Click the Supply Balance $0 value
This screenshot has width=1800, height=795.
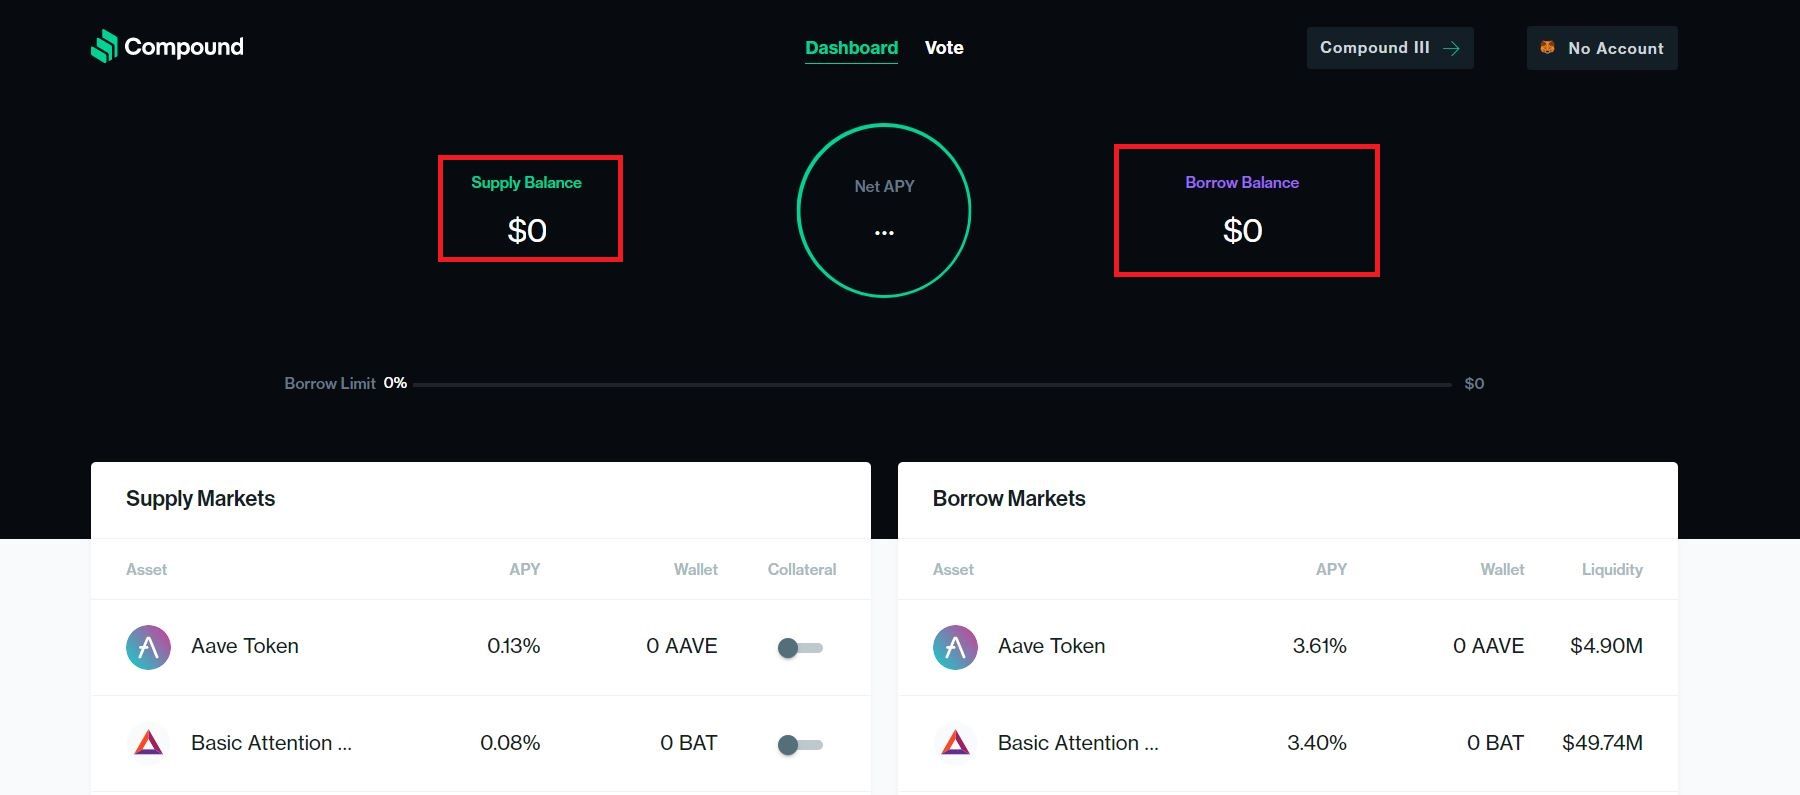point(527,231)
